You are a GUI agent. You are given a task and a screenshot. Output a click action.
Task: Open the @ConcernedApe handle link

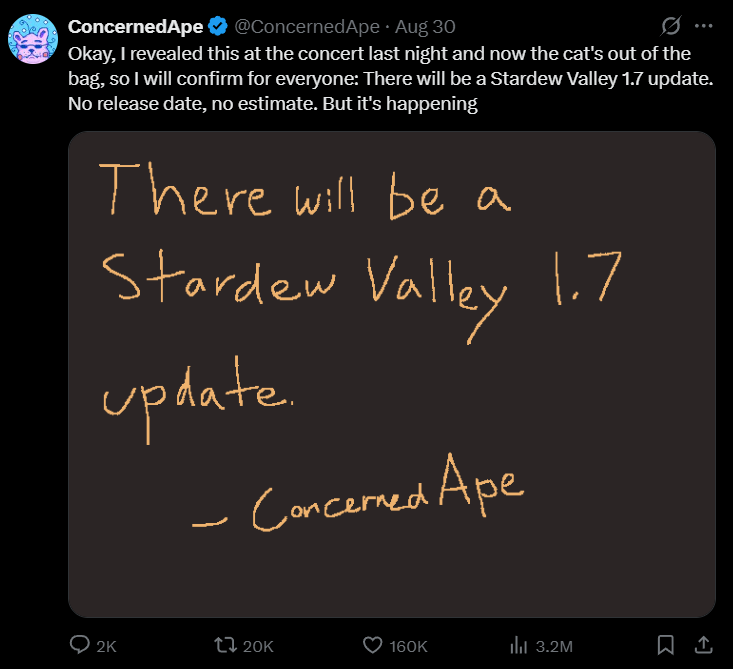(298, 24)
